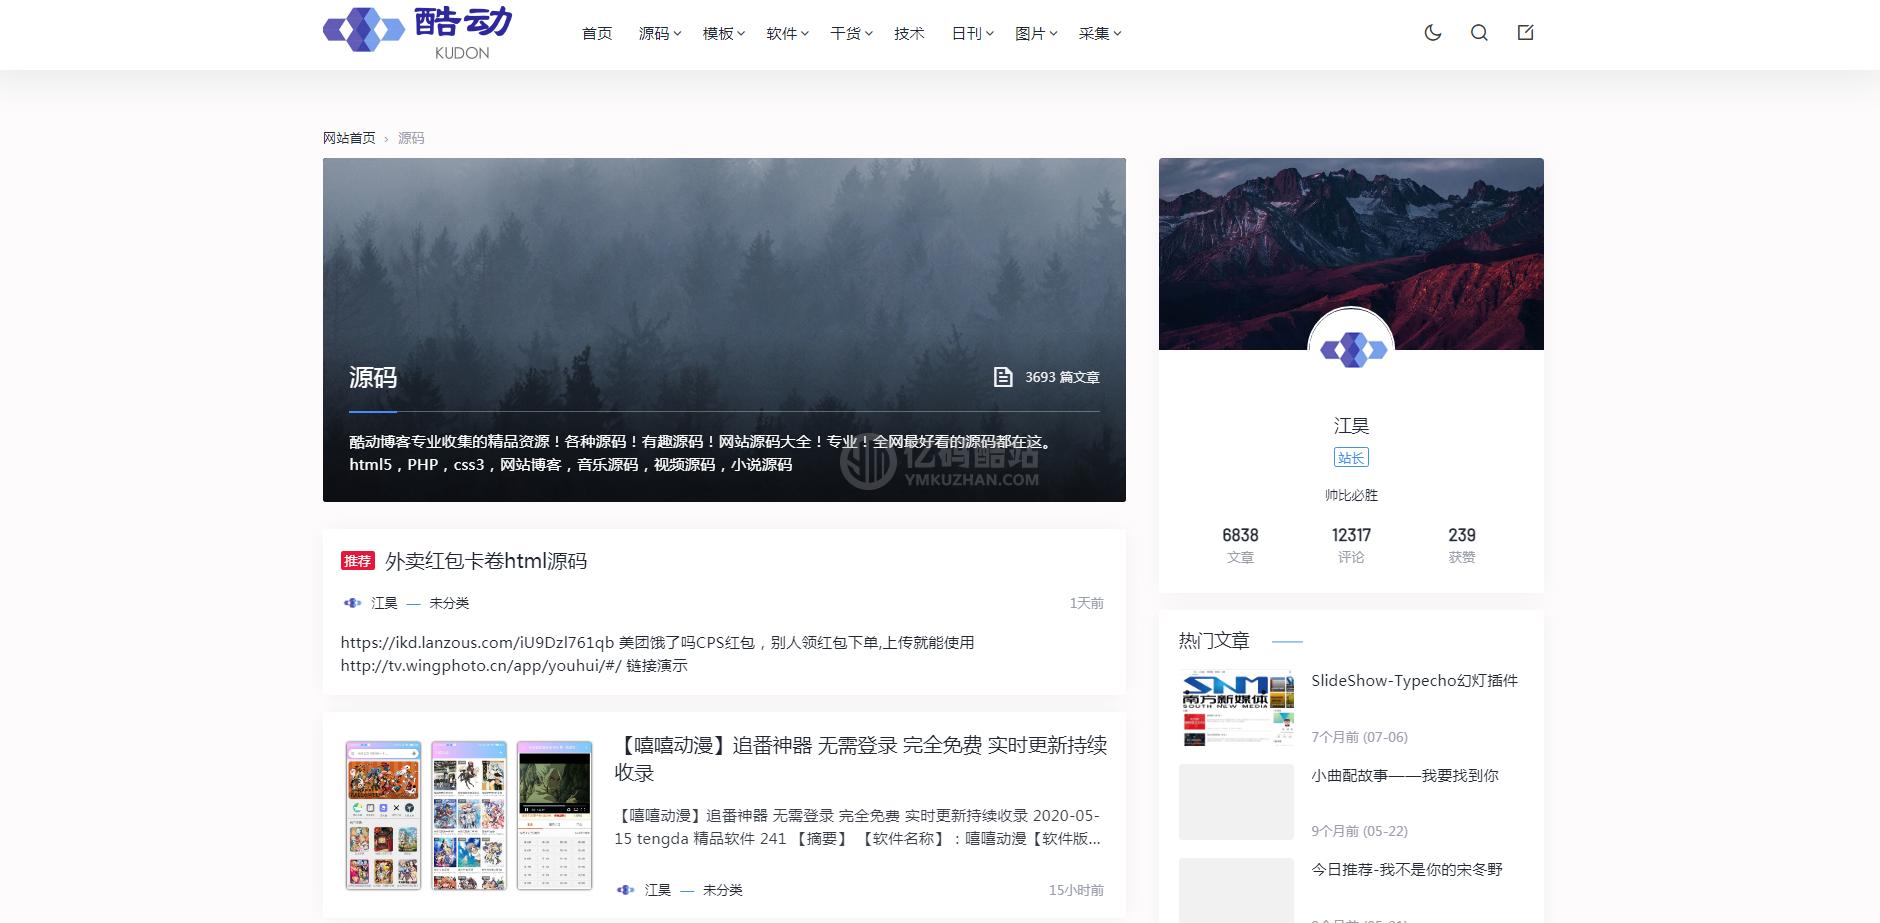This screenshot has height=923, width=1880.
Task: Expand the 源码 dropdown in the navigation bar
Action: tap(659, 34)
